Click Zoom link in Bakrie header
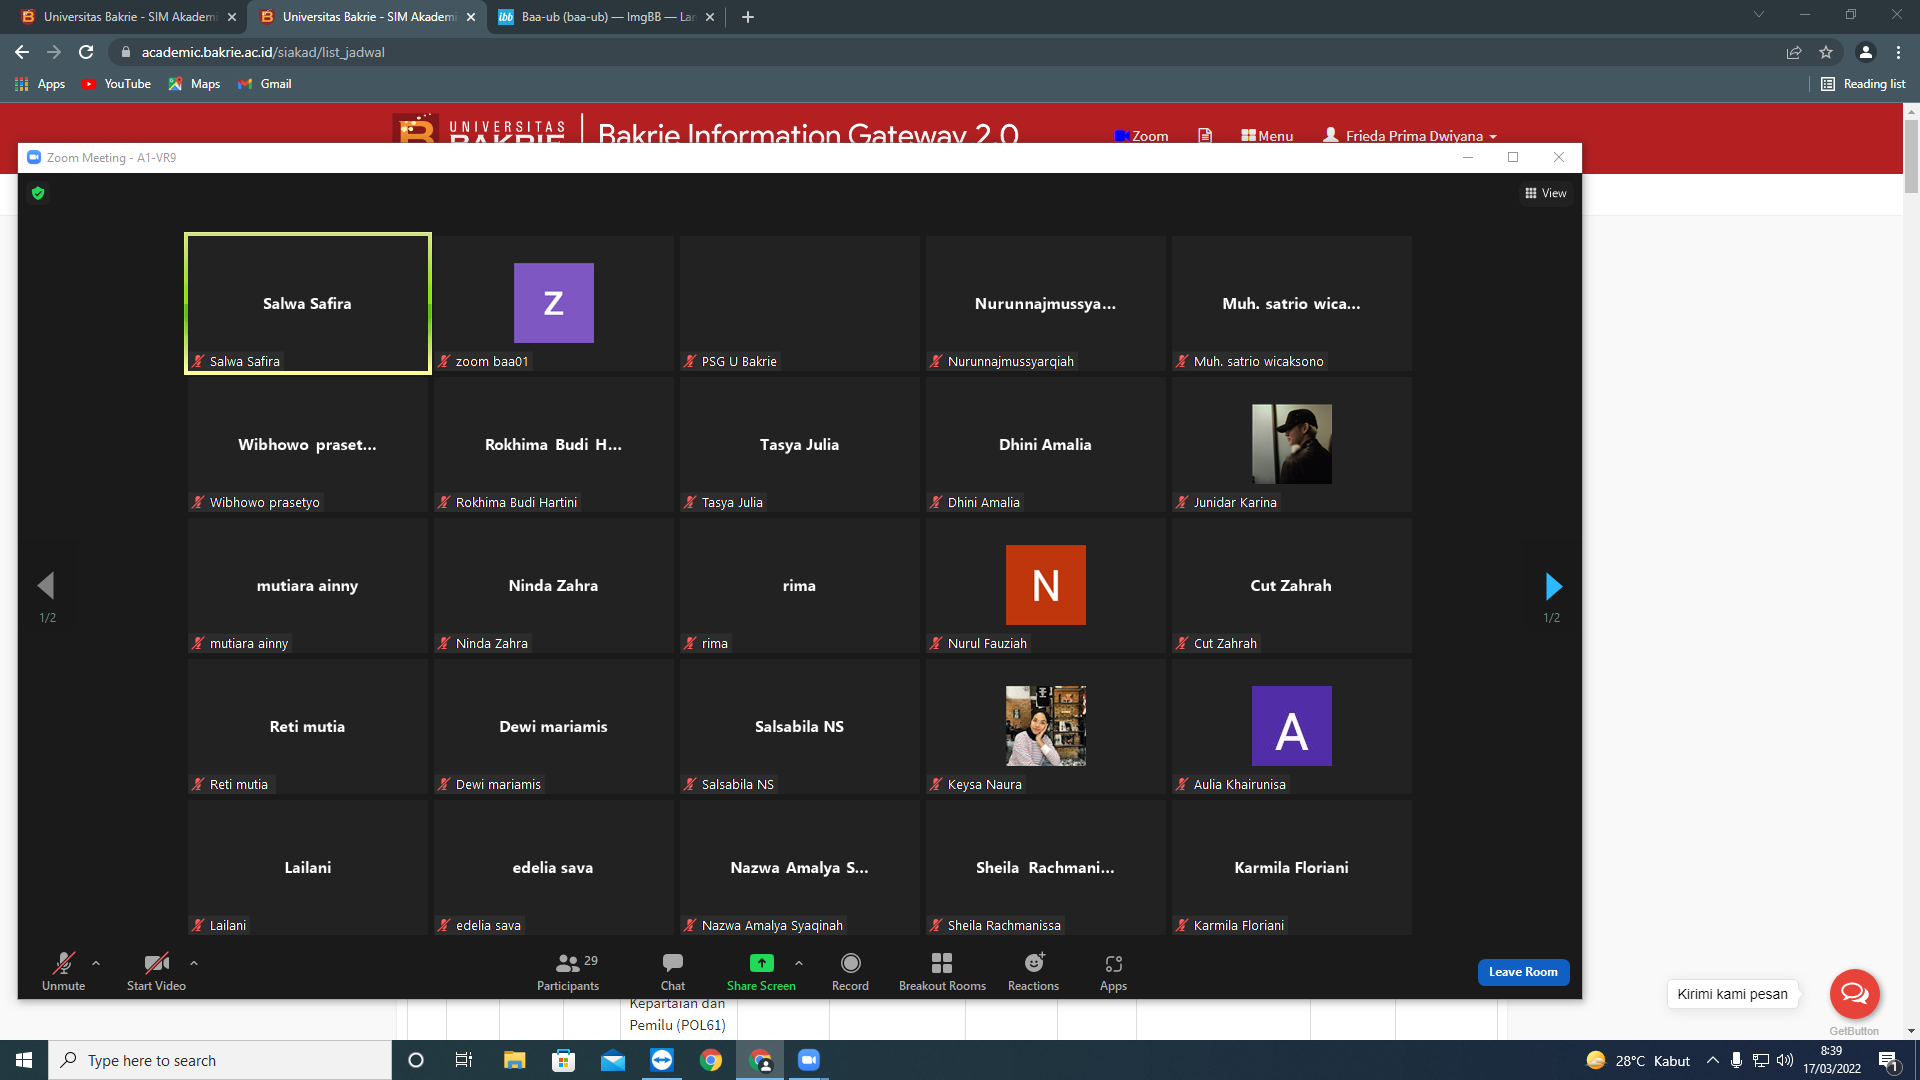This screenshot has width=1920, height=1080. click(x=1142, y=136)
